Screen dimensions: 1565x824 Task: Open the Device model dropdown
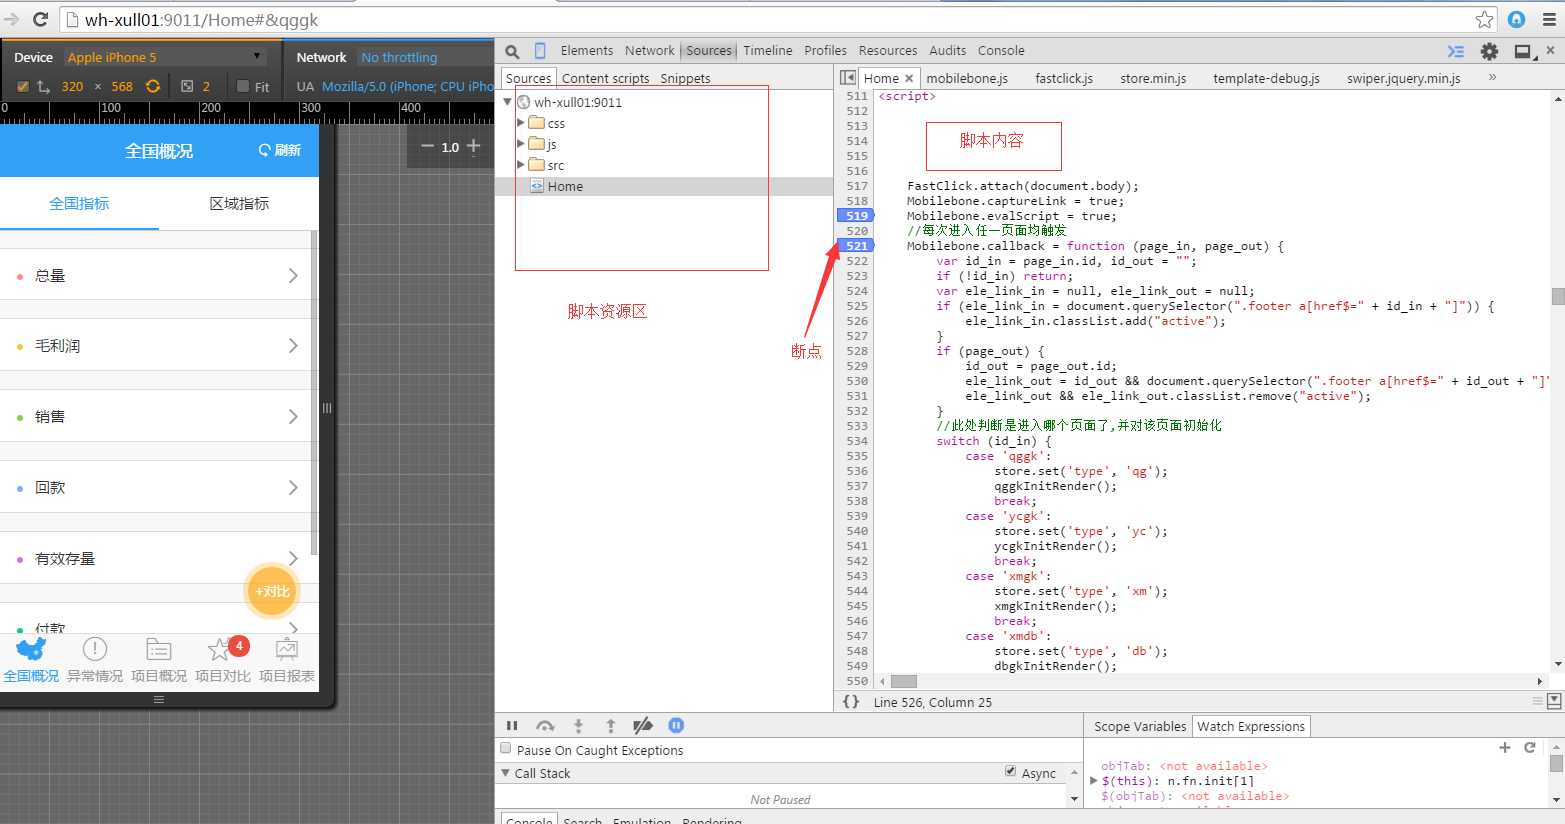click(x=166, y=57)
